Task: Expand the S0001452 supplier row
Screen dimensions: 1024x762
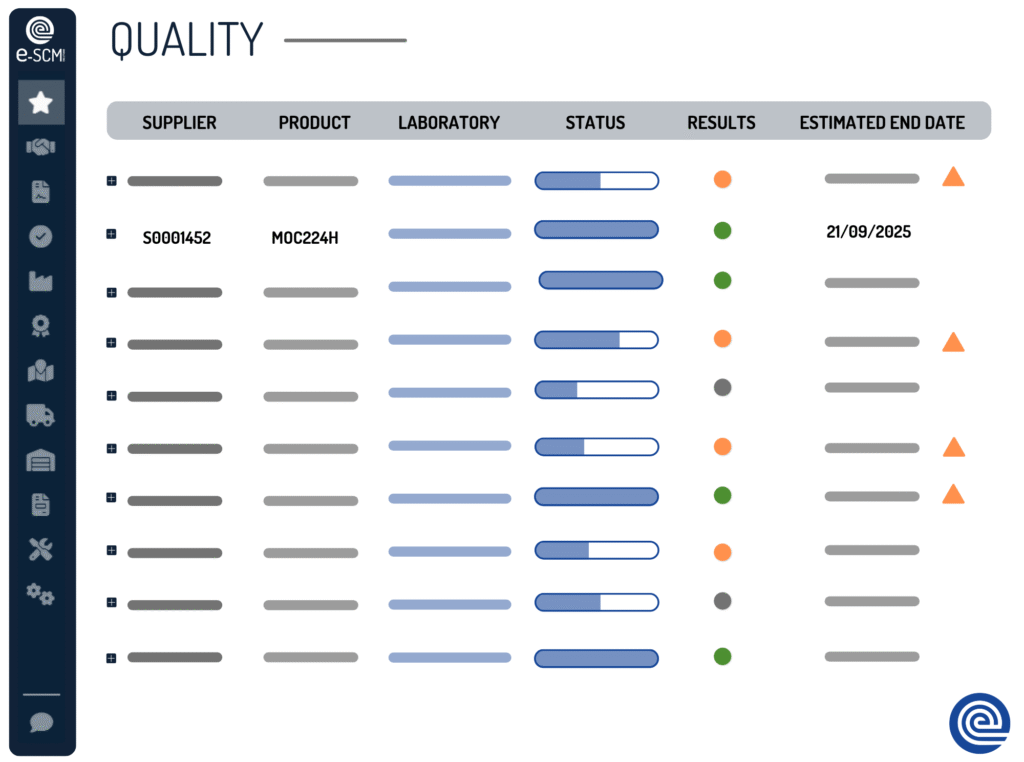Action: coord(111,234)
